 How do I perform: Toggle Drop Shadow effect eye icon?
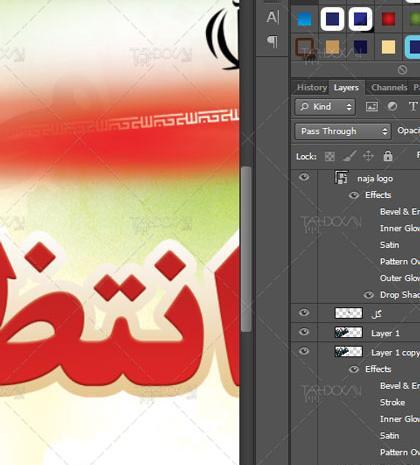pyautogui.click(x=368, y=295)
